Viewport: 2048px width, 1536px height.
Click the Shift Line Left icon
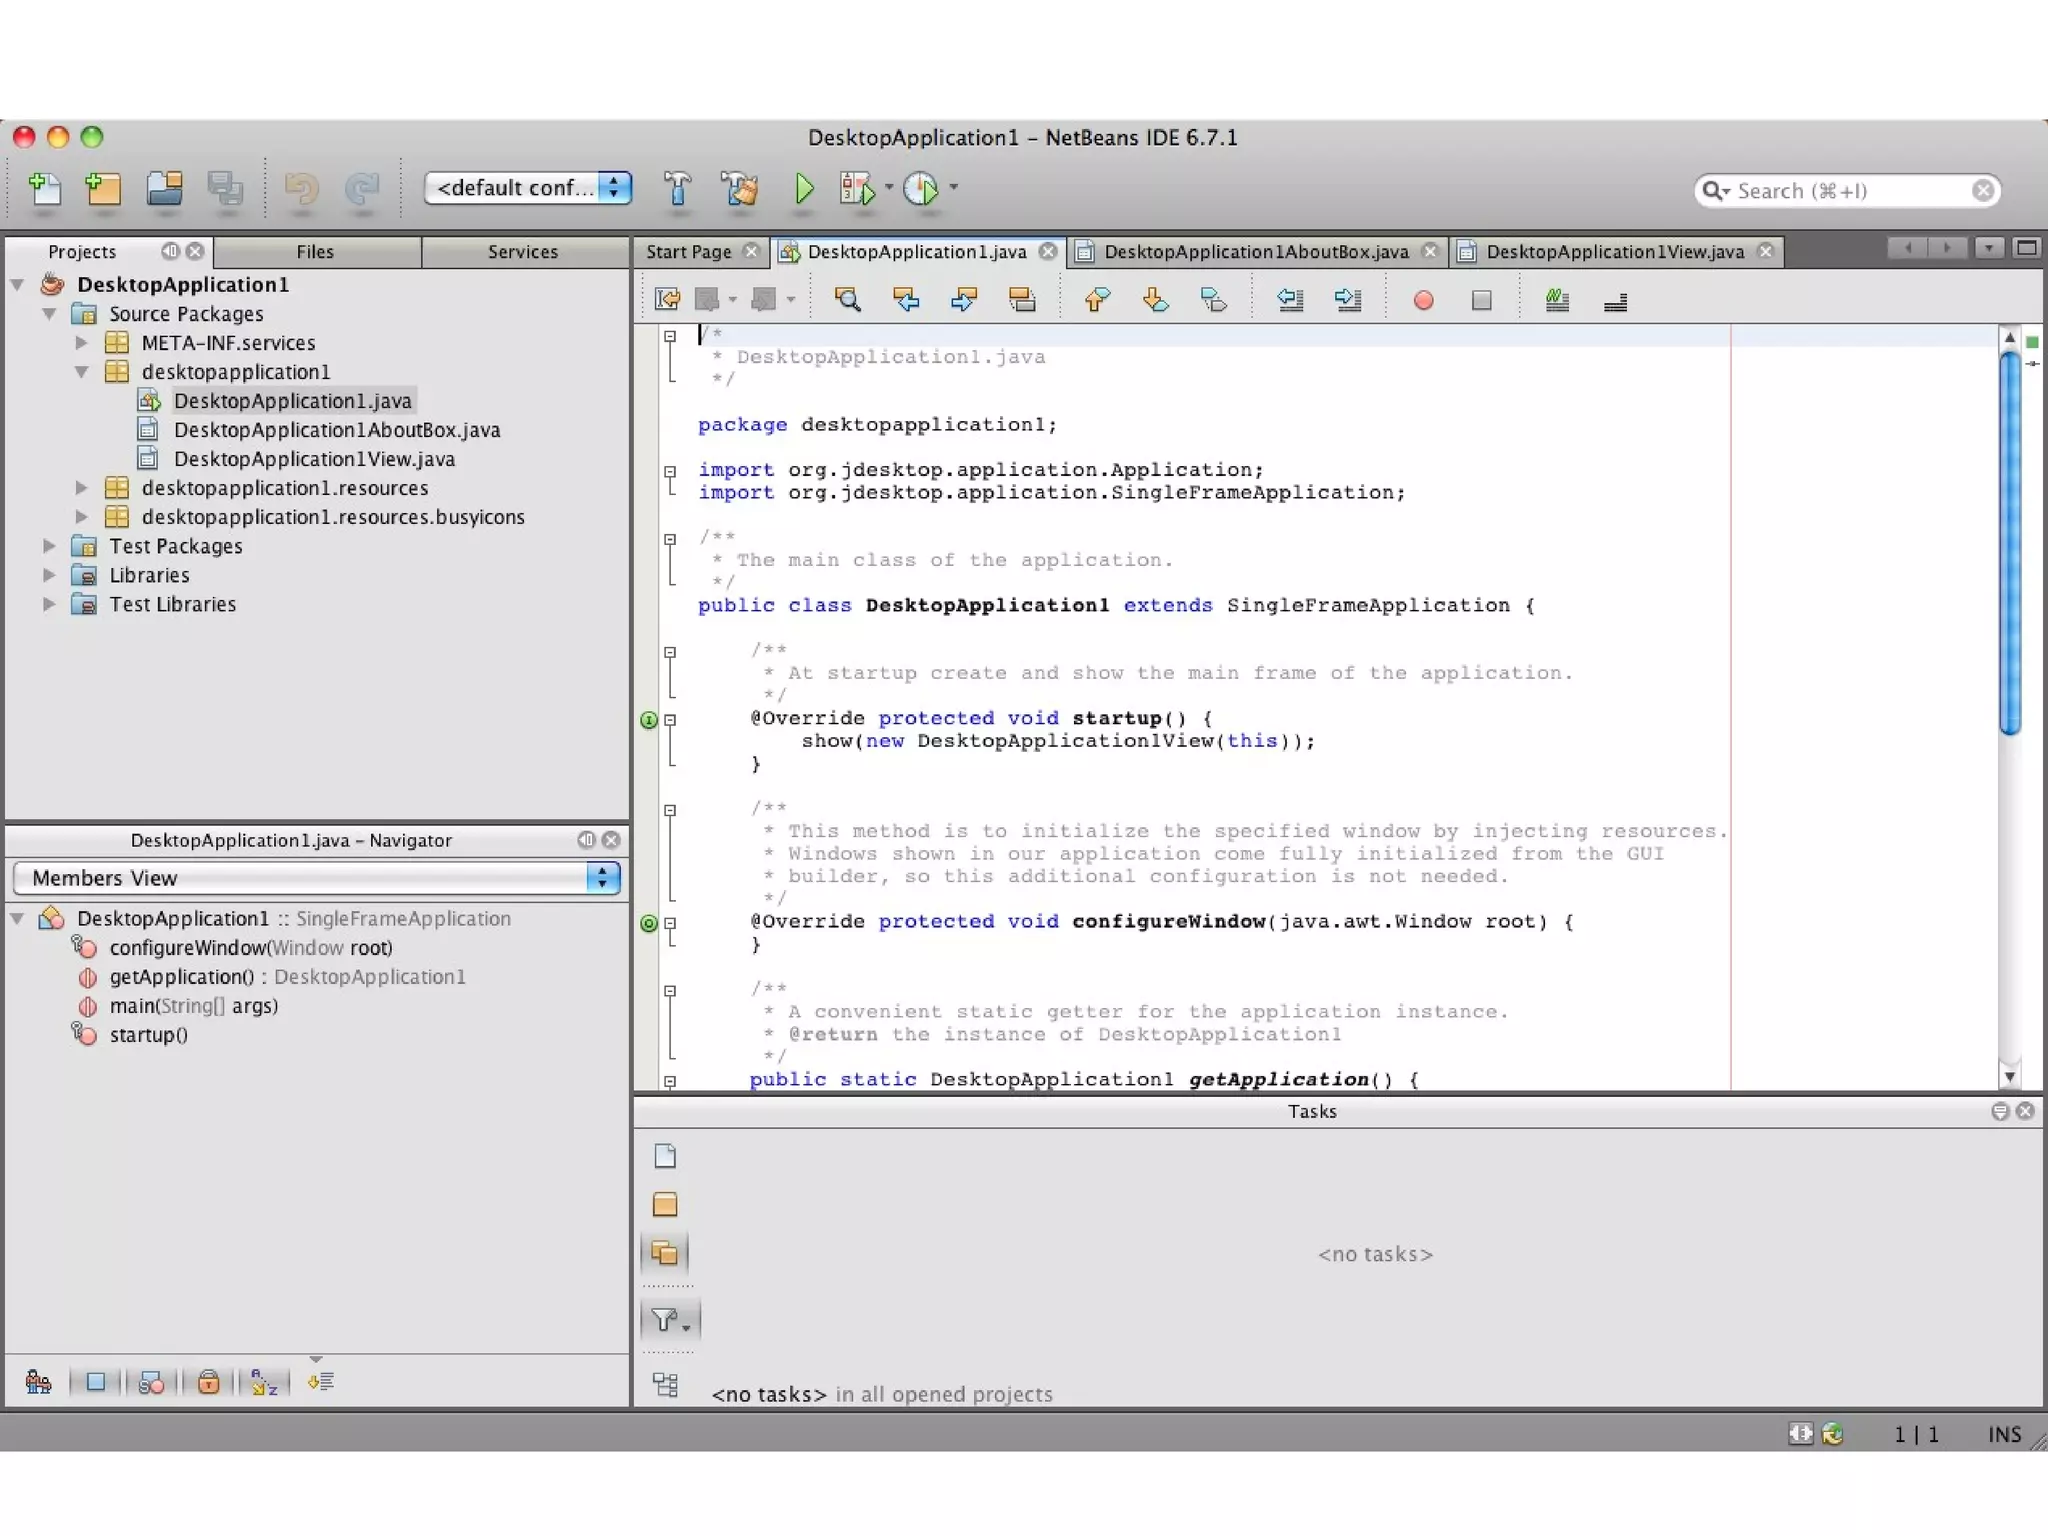click(1290, 300)
